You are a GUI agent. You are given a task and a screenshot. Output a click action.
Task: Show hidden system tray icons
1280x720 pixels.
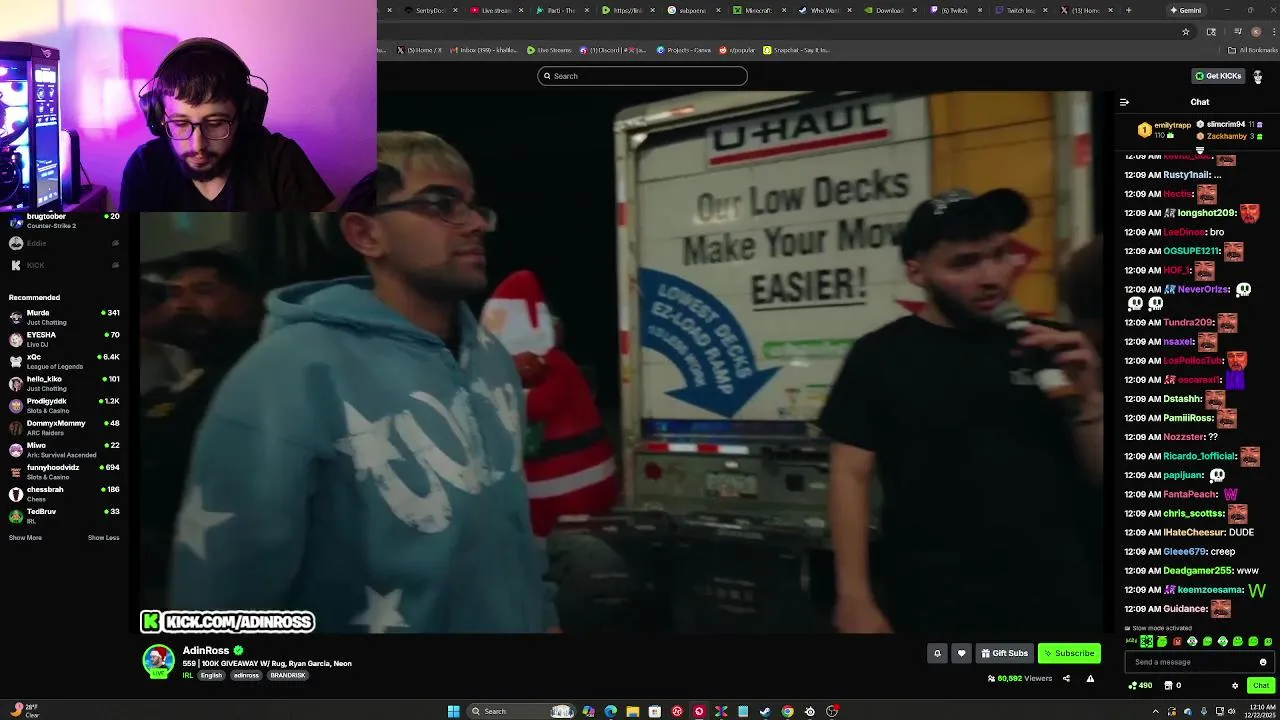click(1156, 711)
